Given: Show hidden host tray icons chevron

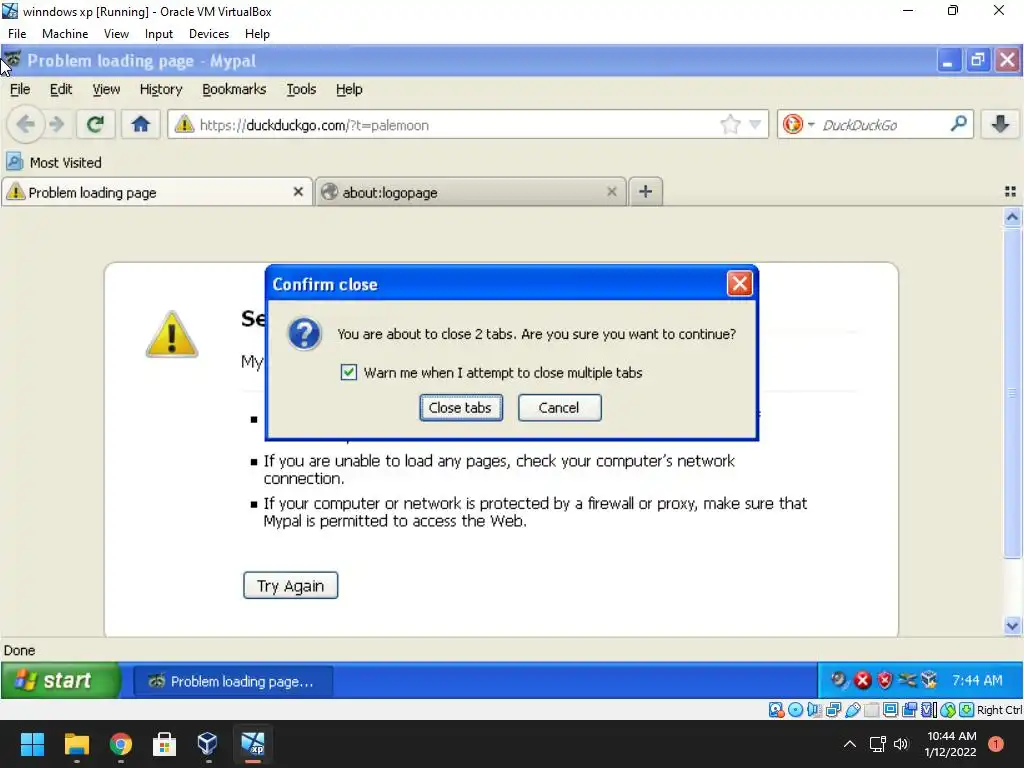Looking at the screenshot, I should (x=850, y=744).
